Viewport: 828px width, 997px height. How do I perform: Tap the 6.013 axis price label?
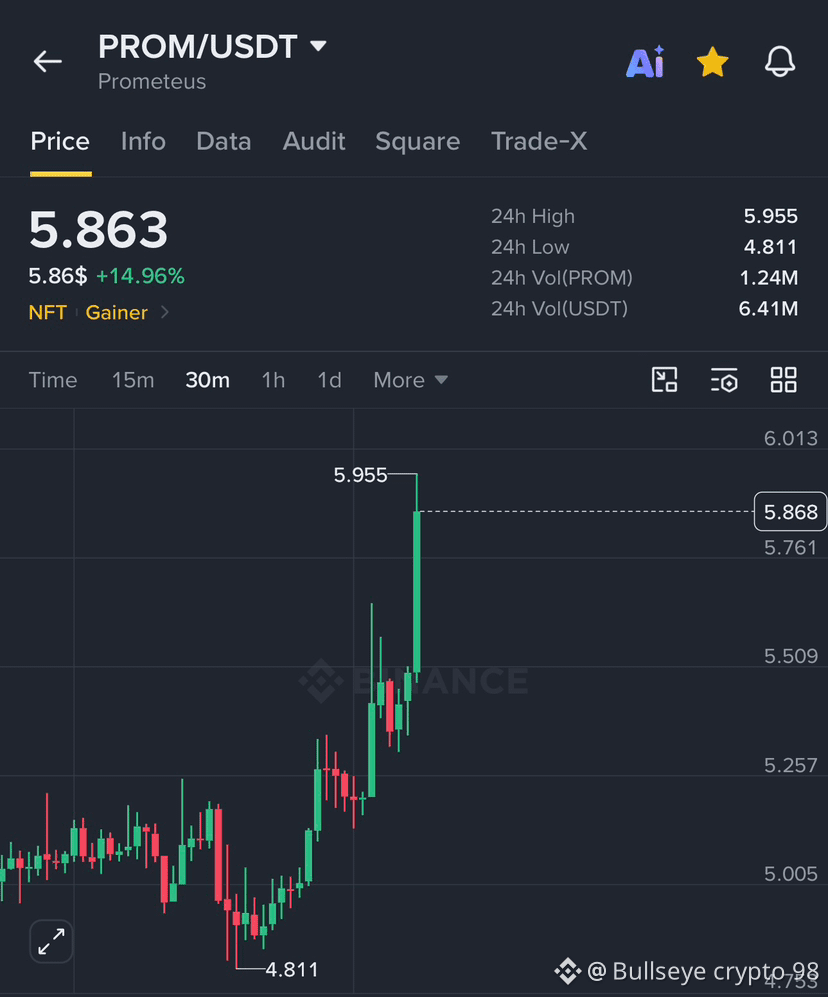coord(790,438)
